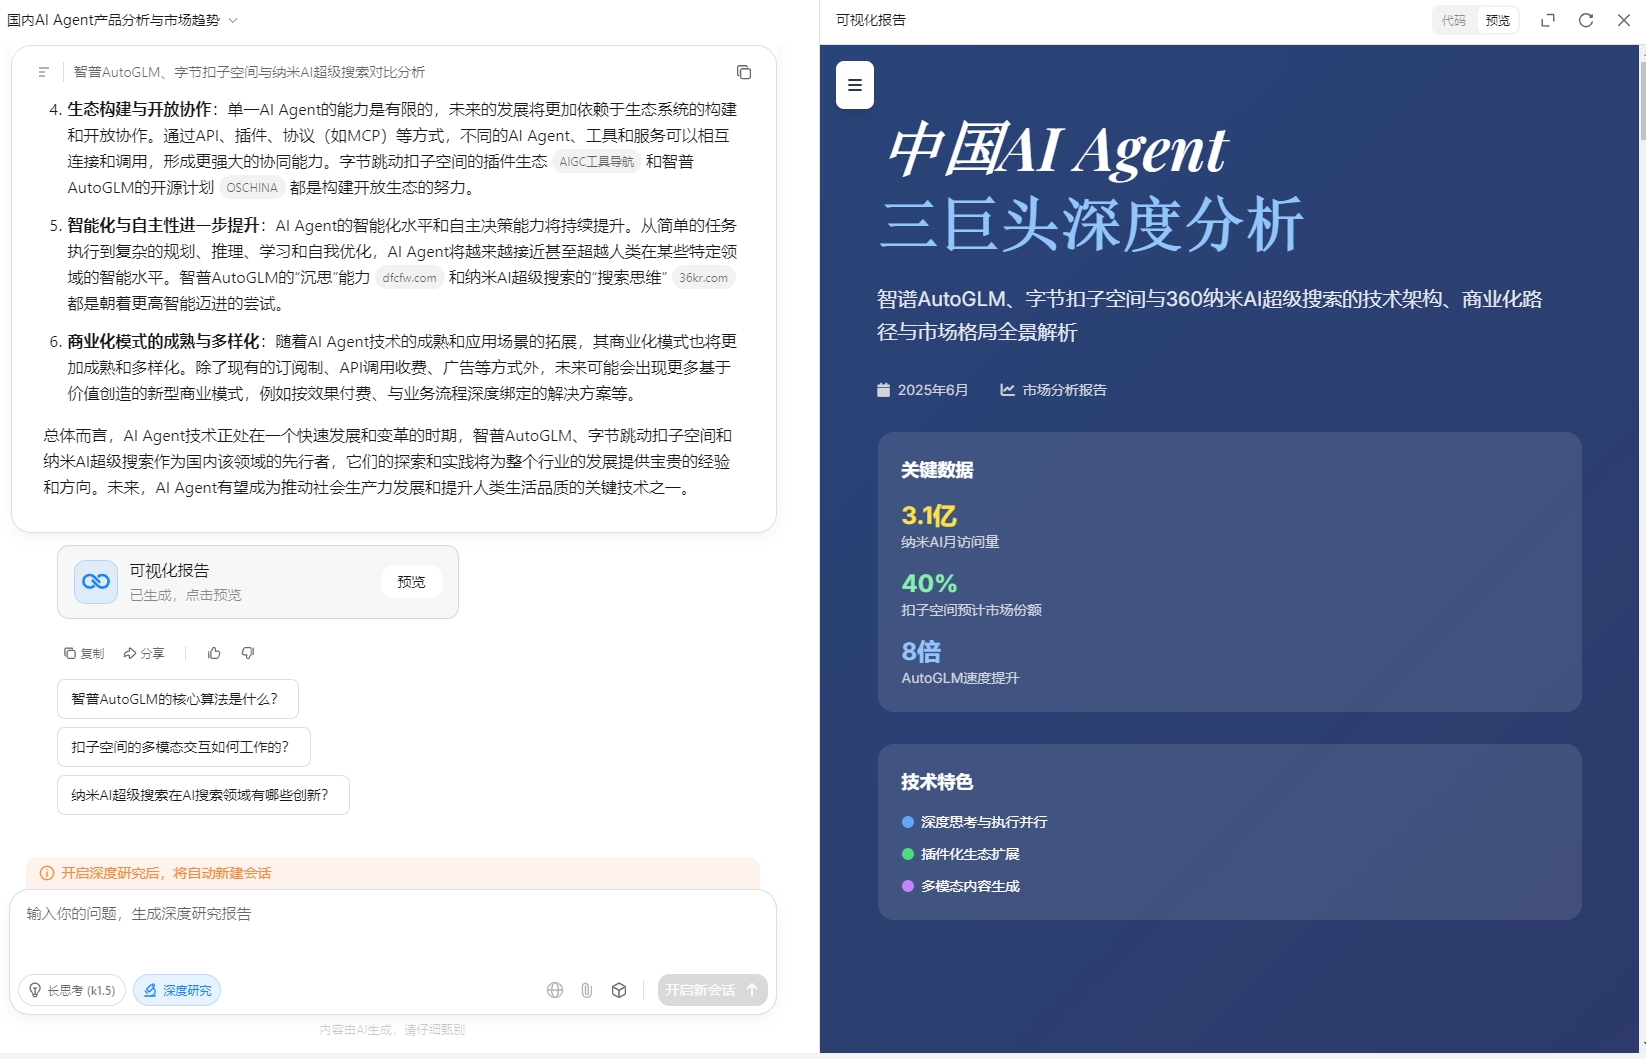Open the hamburger menu in the report preview
1646x1059 pixels.
coord(855,85)
